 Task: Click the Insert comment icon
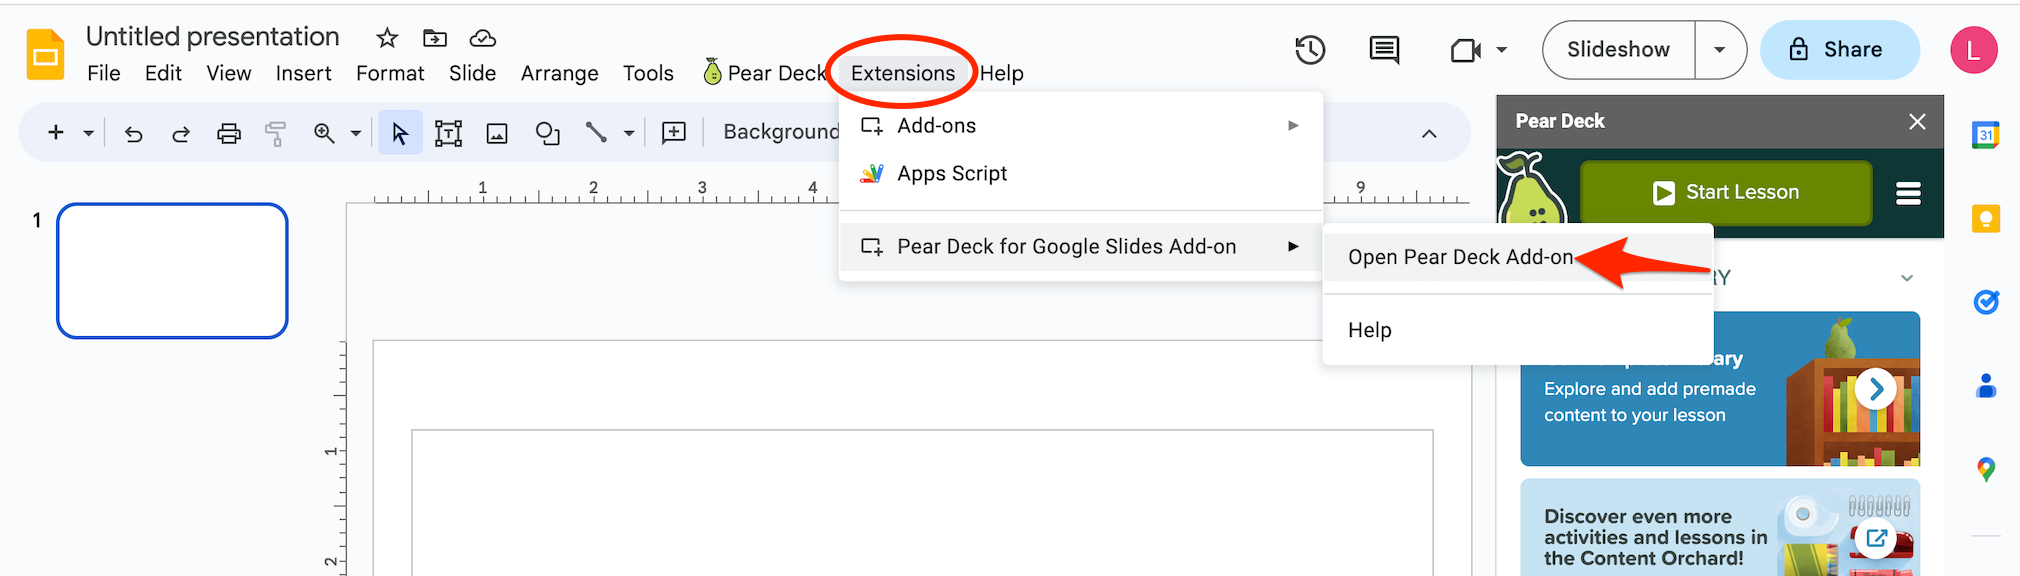674,132
